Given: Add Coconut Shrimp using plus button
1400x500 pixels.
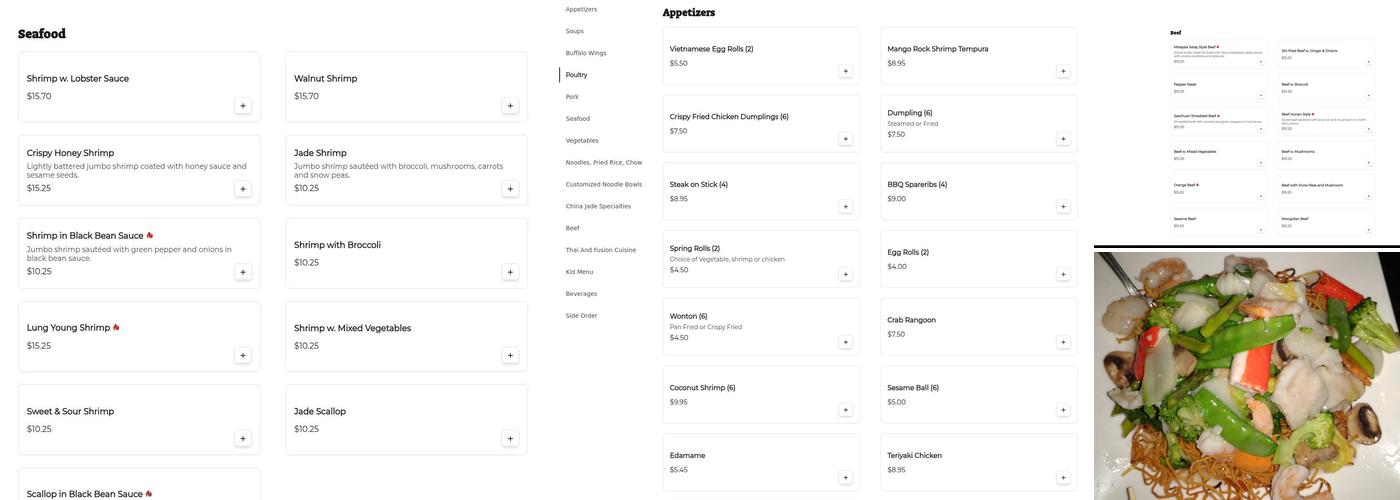Looking at the screenshot, I should [x=845, y=410].
